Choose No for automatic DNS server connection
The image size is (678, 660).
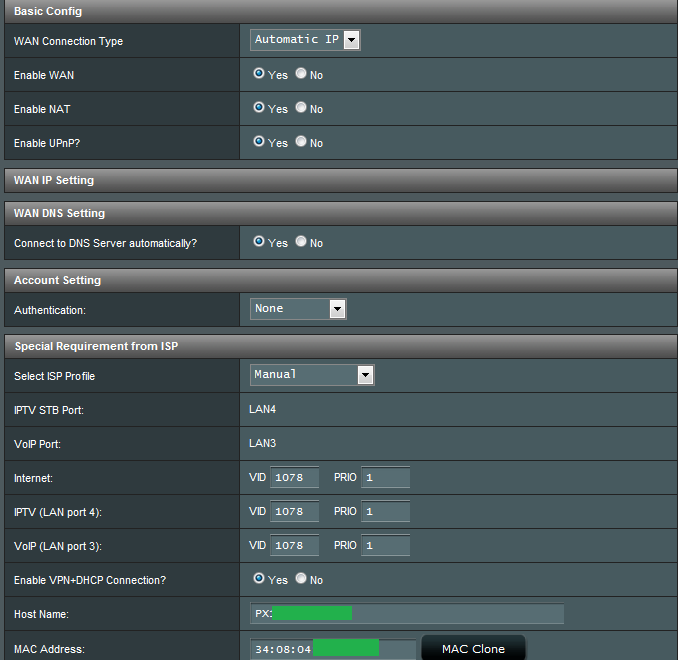click(x=301, y=242)
